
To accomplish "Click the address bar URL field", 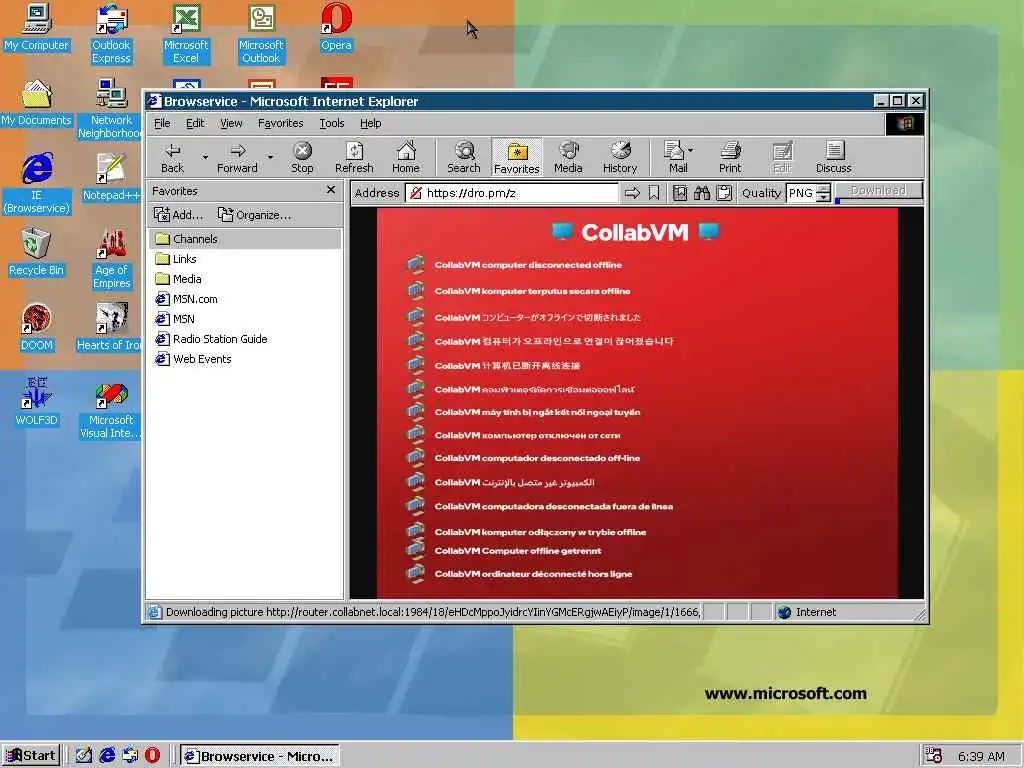I will 511,193.
